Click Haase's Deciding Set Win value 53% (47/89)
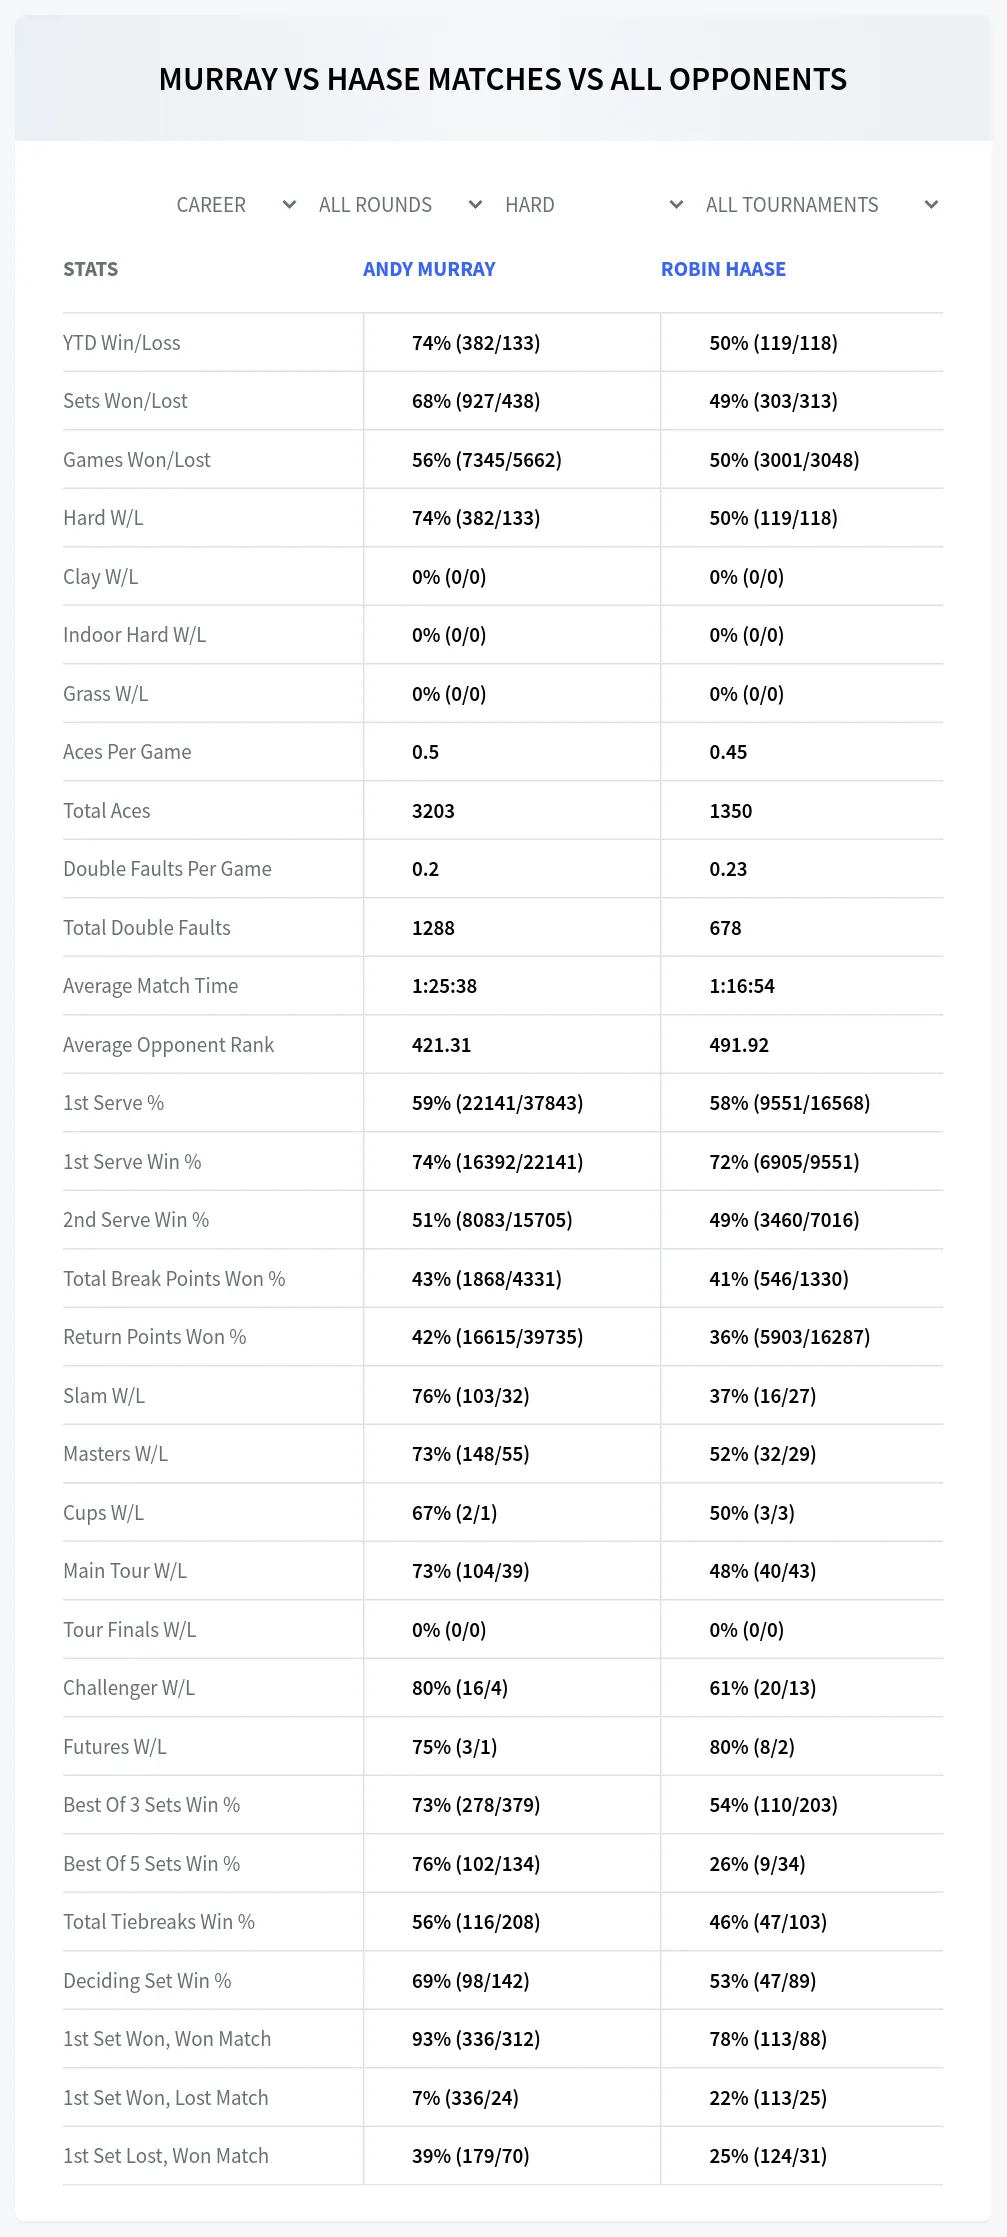This screenshot has width=1007, height=2237. click(762, 1981)
